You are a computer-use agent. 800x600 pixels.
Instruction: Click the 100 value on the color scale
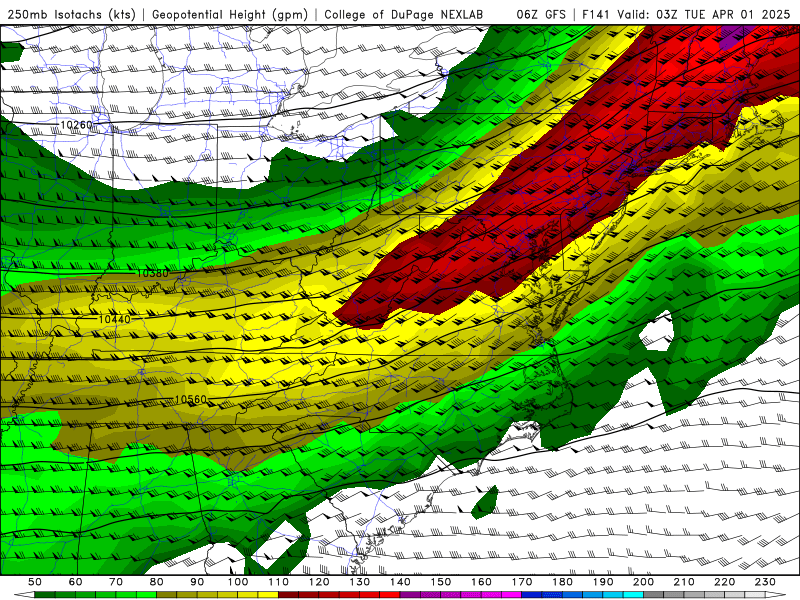coord(238,582)
